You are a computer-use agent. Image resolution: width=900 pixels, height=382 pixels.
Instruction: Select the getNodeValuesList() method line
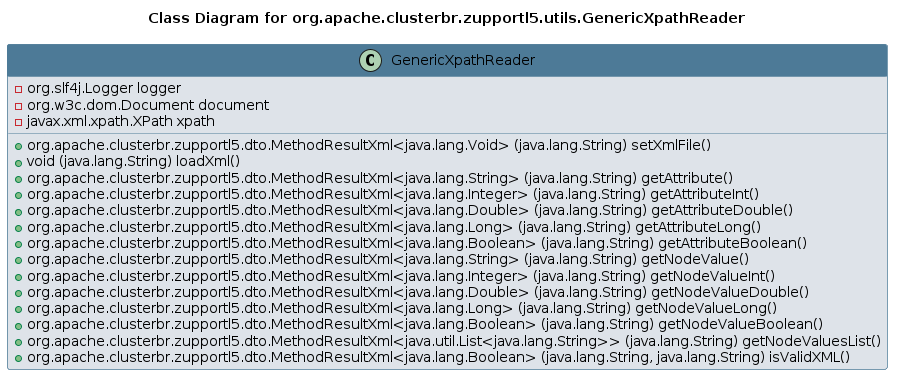coord(454,342)
